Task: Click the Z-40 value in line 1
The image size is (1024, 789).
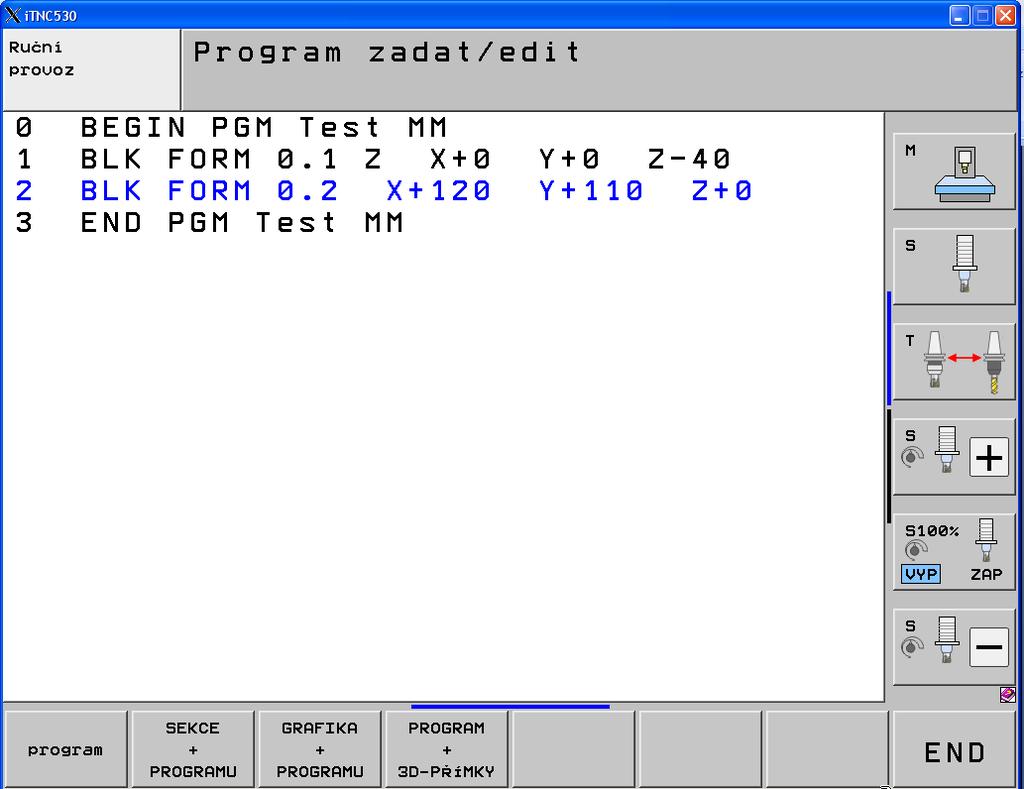Action: tap(689, 159)
